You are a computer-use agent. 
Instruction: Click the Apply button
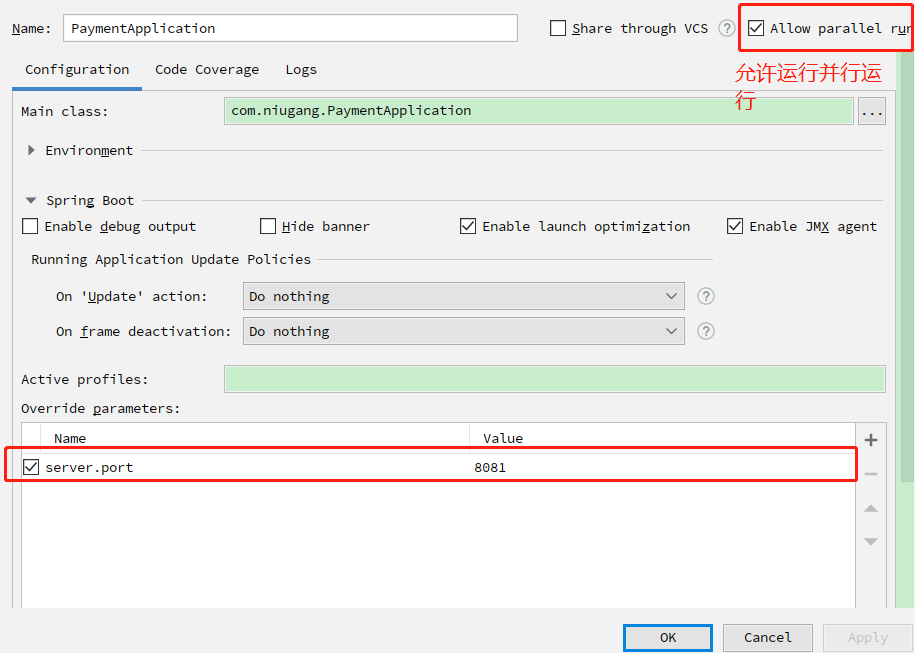tap(868, 637)
